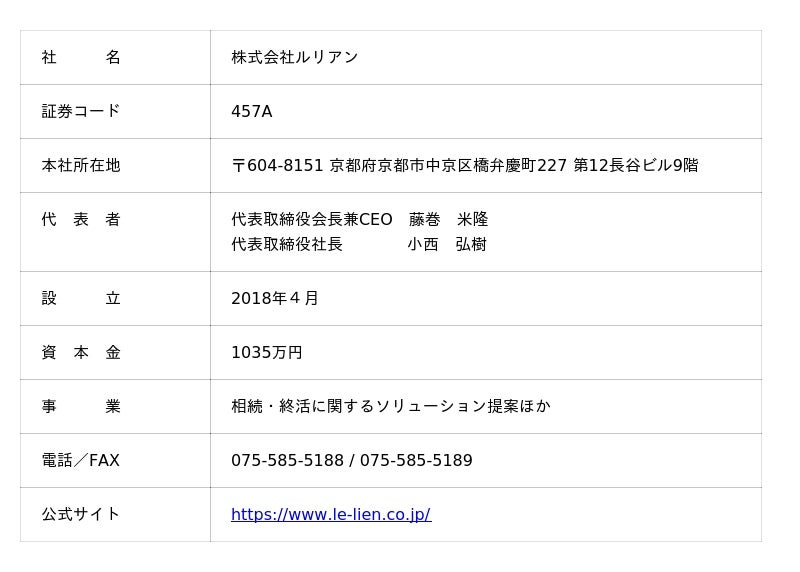Click the fax number 075-585-5189
Viewport: 800px width, 572px height.
(416, 460)
